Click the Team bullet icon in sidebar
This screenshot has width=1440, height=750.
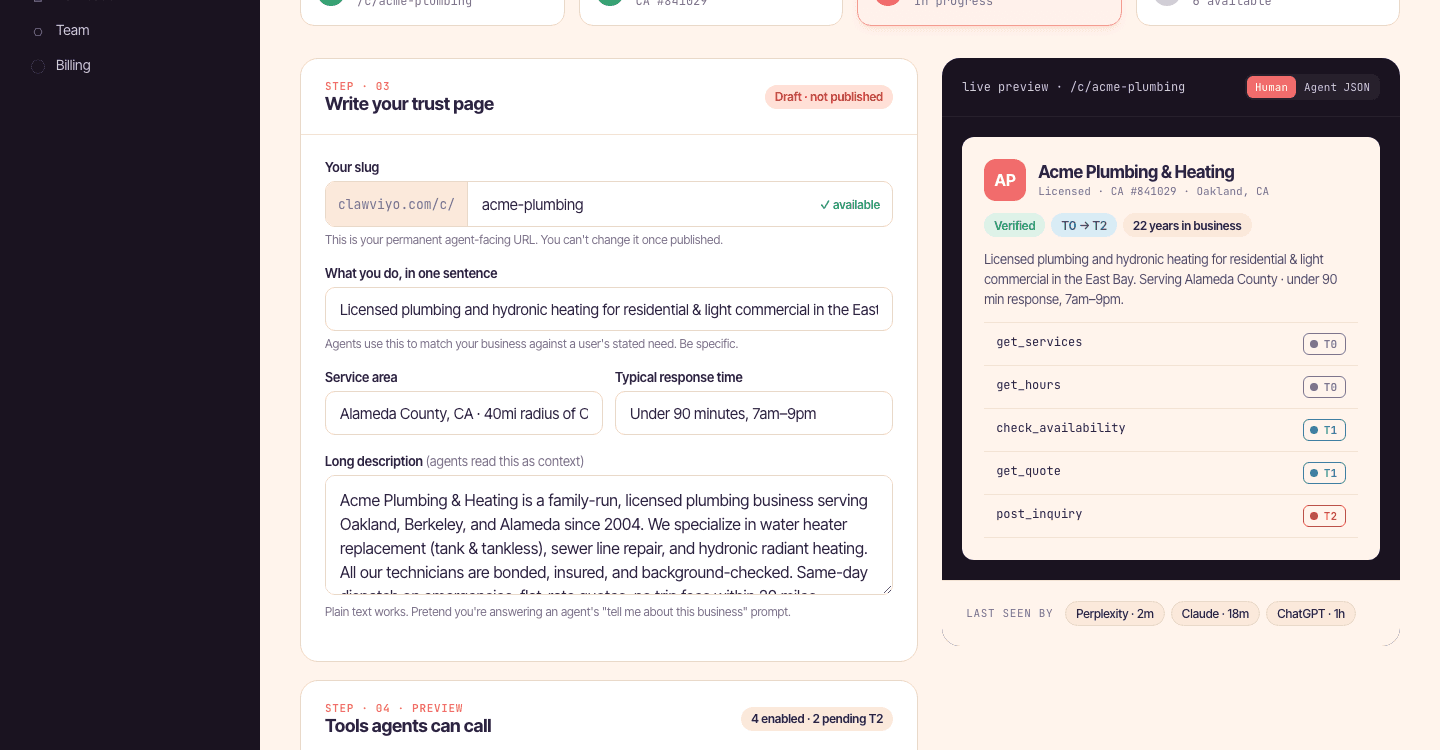(x=38, y=31)
